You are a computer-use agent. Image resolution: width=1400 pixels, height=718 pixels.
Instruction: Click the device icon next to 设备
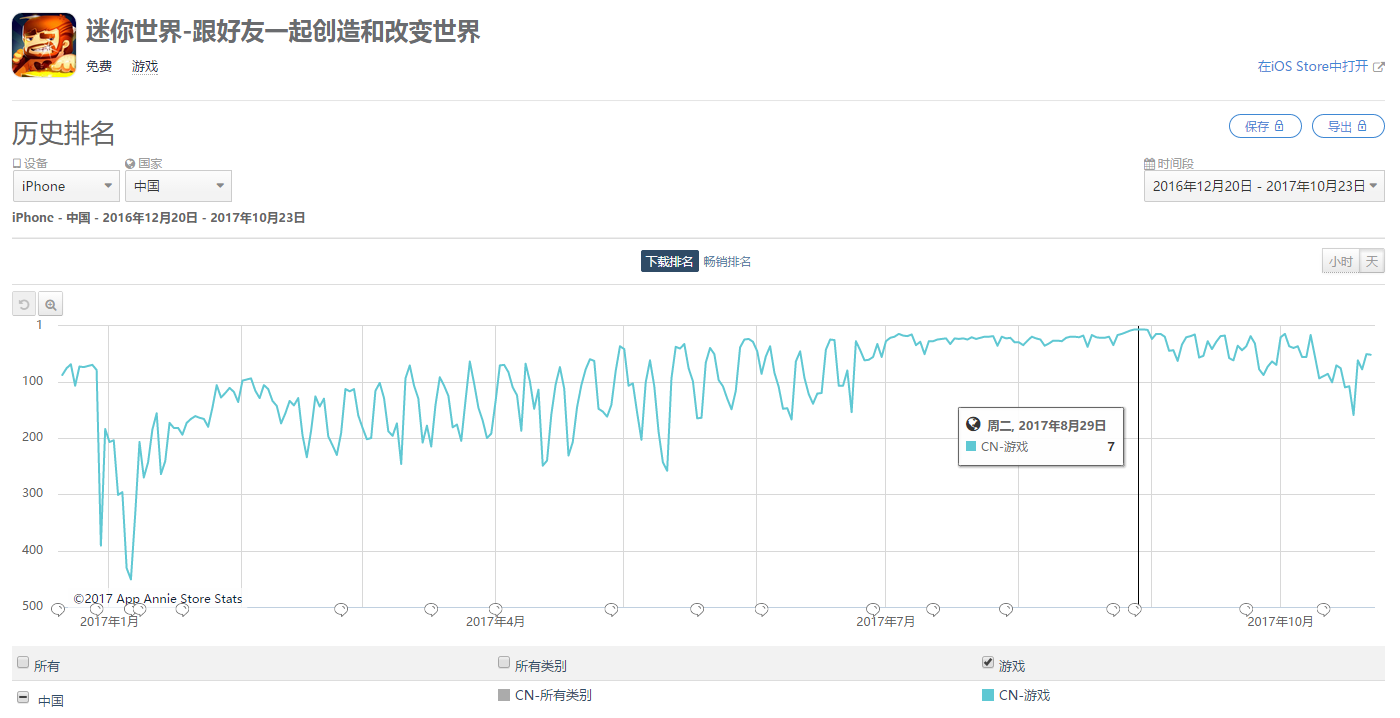tap(17, 163)
